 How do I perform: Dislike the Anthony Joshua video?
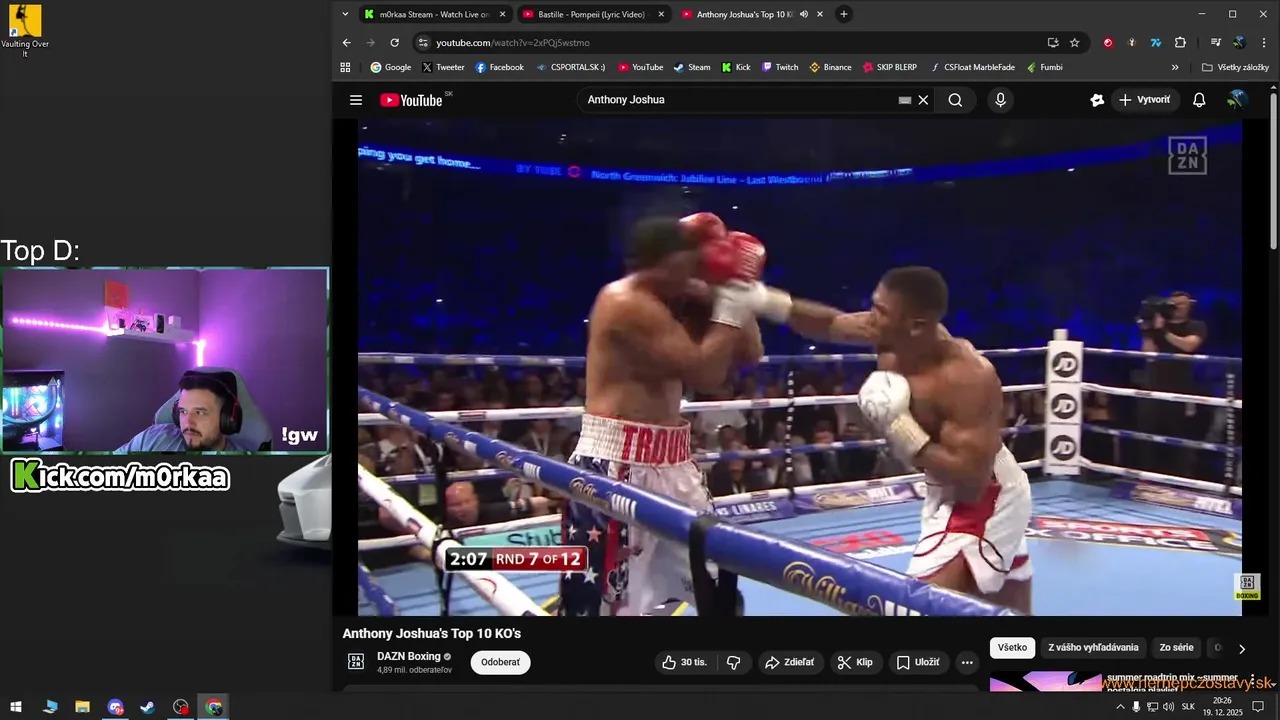coord(734,662)
